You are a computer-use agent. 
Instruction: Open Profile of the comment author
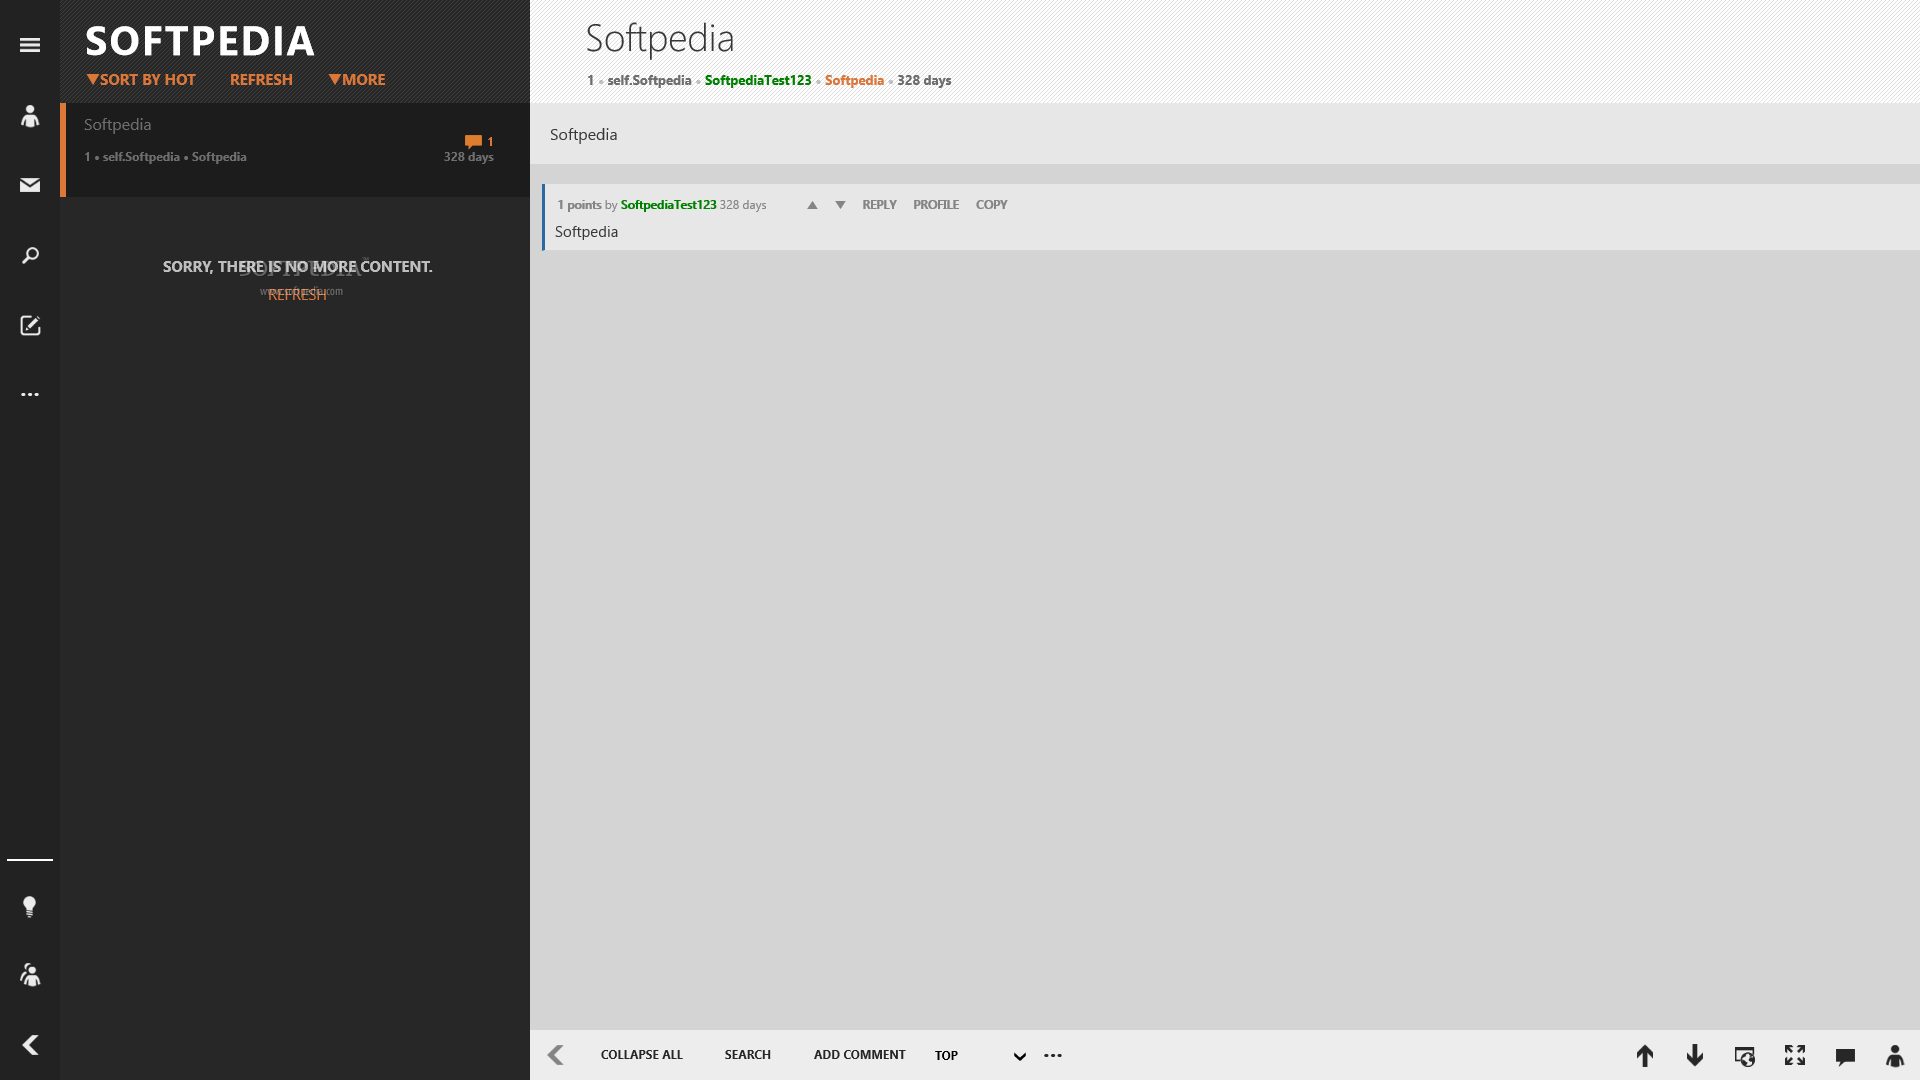click(936, 204)
